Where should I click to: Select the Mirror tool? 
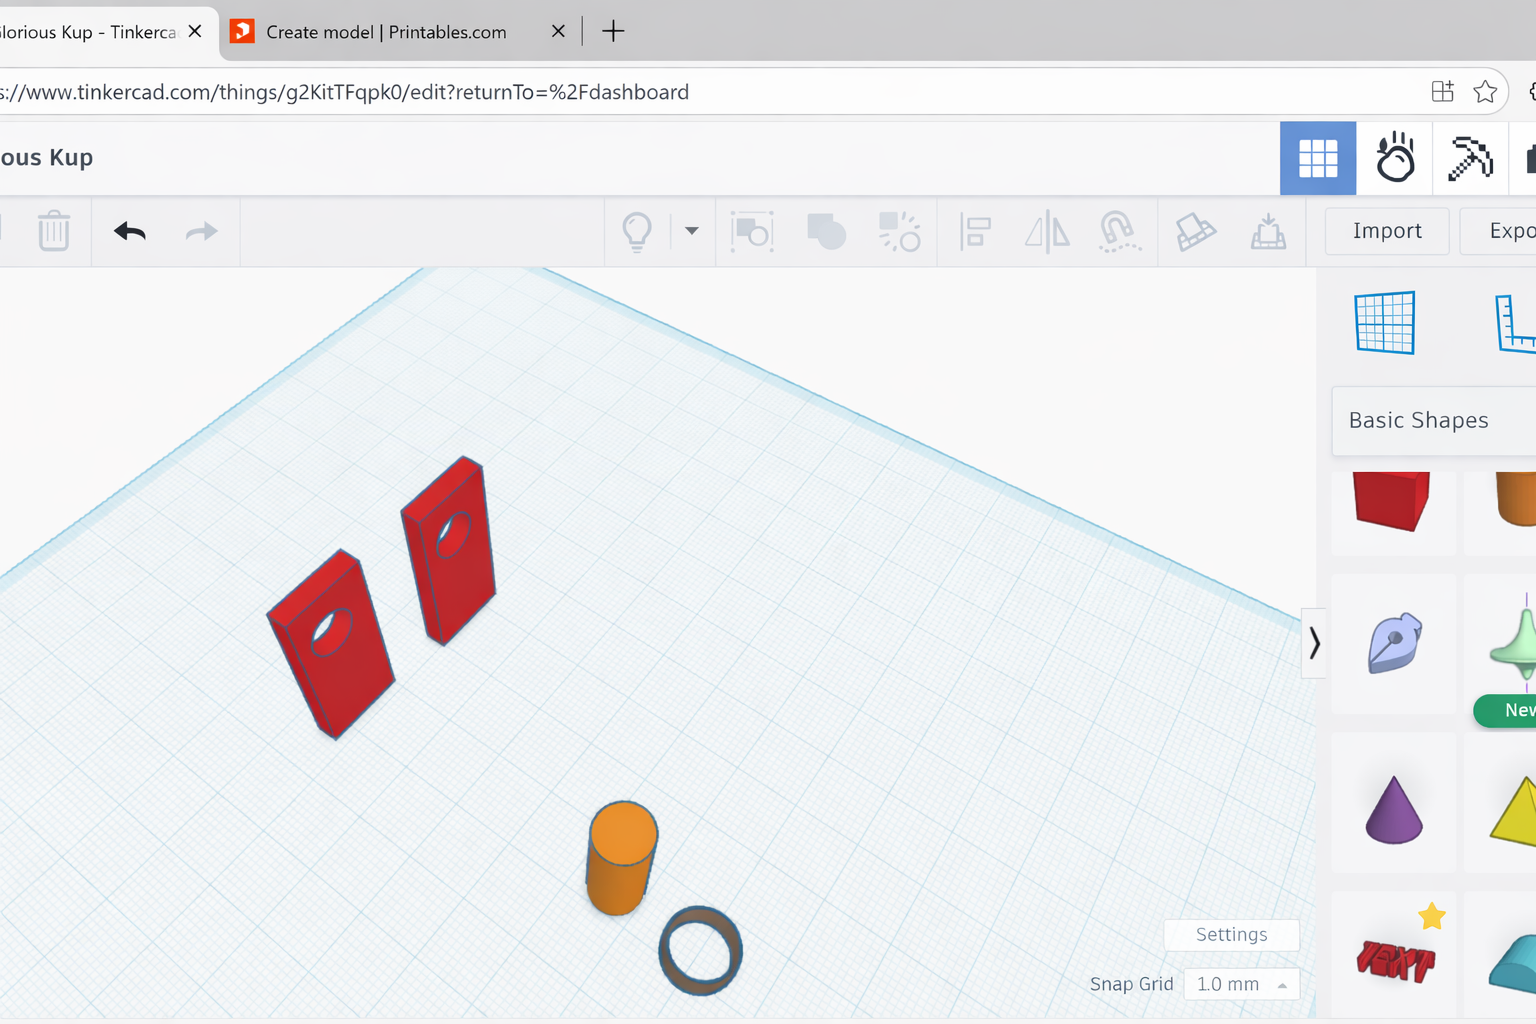tap(1047, 231)
